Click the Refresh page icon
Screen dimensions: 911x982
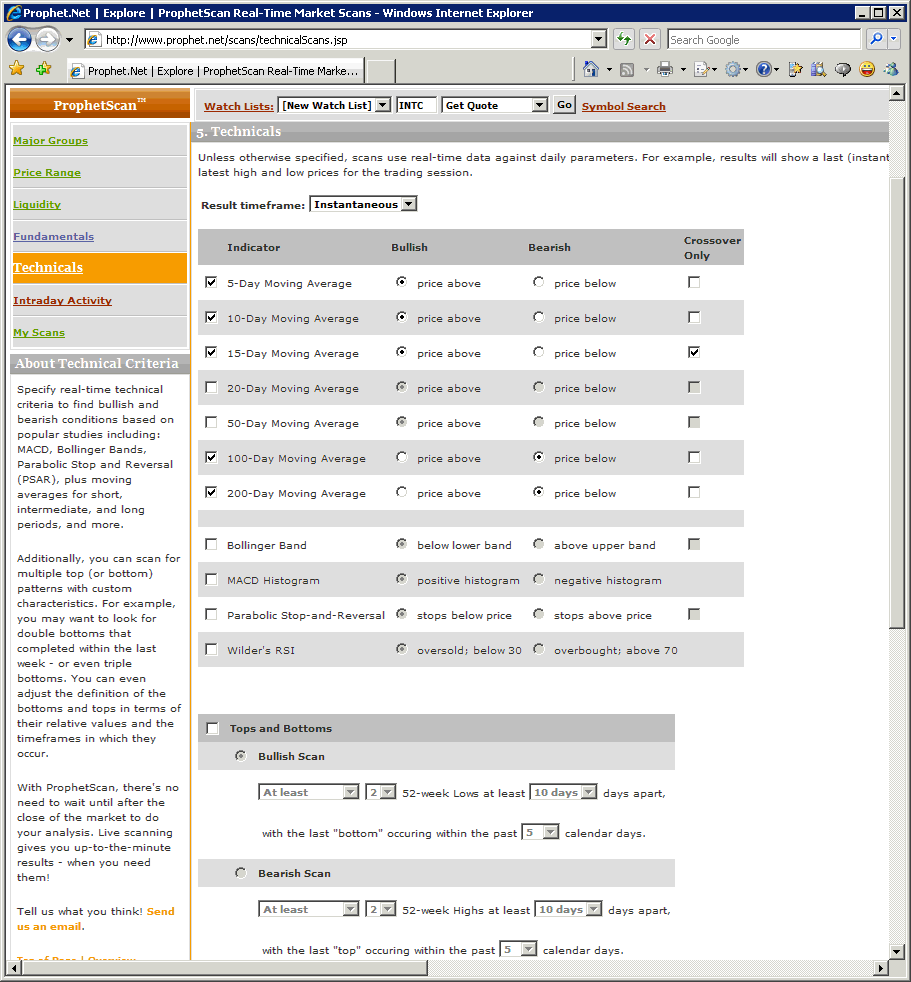[624, 40]
